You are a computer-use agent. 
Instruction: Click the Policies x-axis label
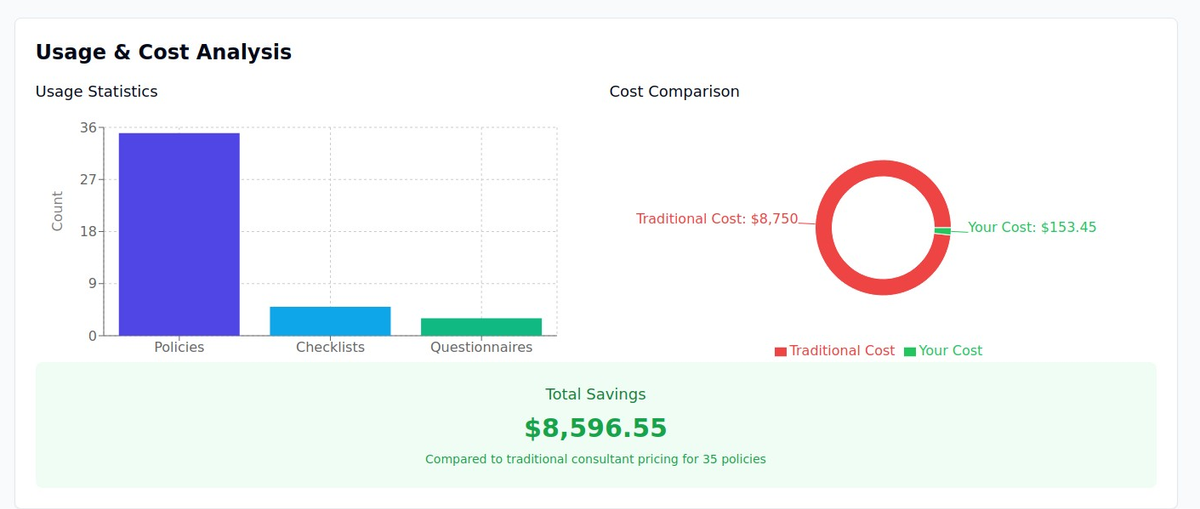tap(179, 348)
